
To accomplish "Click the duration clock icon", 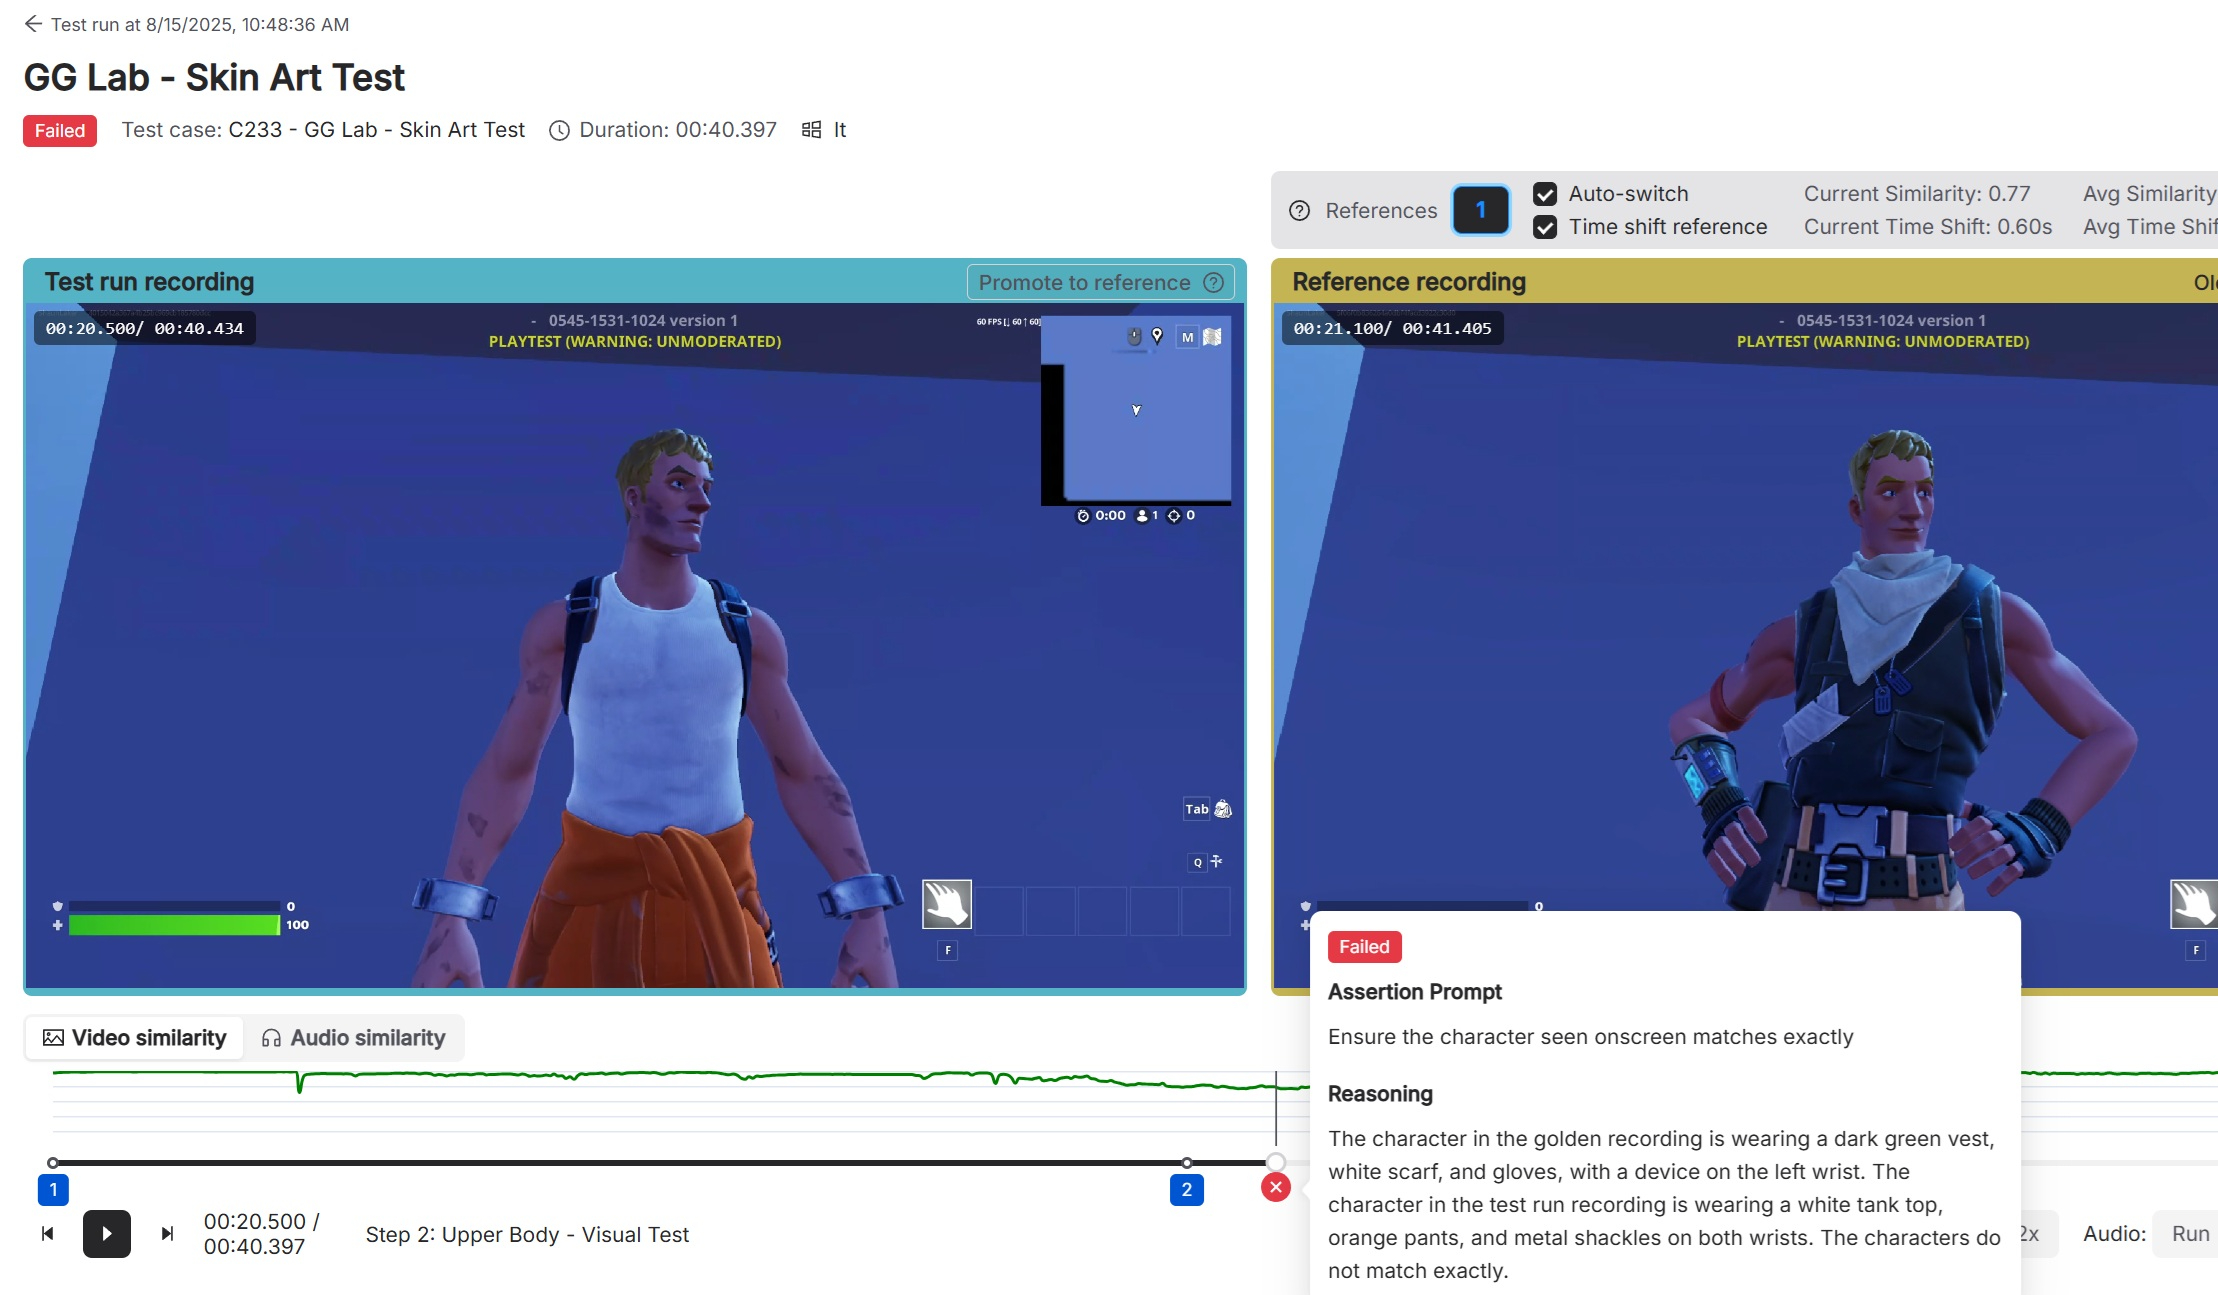I will tap(560, 130).
